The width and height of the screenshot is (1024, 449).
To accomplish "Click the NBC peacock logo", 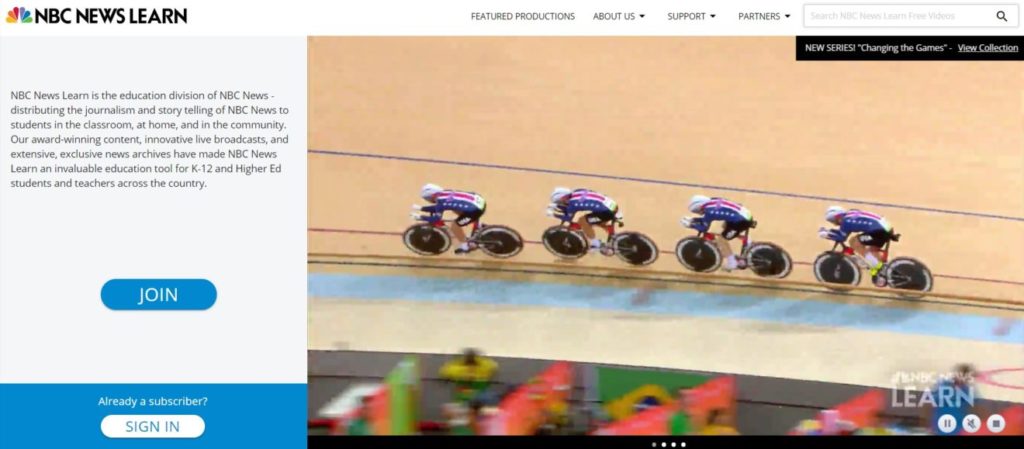I will (19, 15).
